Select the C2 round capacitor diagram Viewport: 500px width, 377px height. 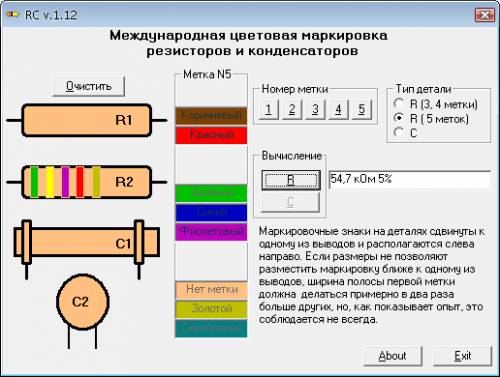coord(83,311)
